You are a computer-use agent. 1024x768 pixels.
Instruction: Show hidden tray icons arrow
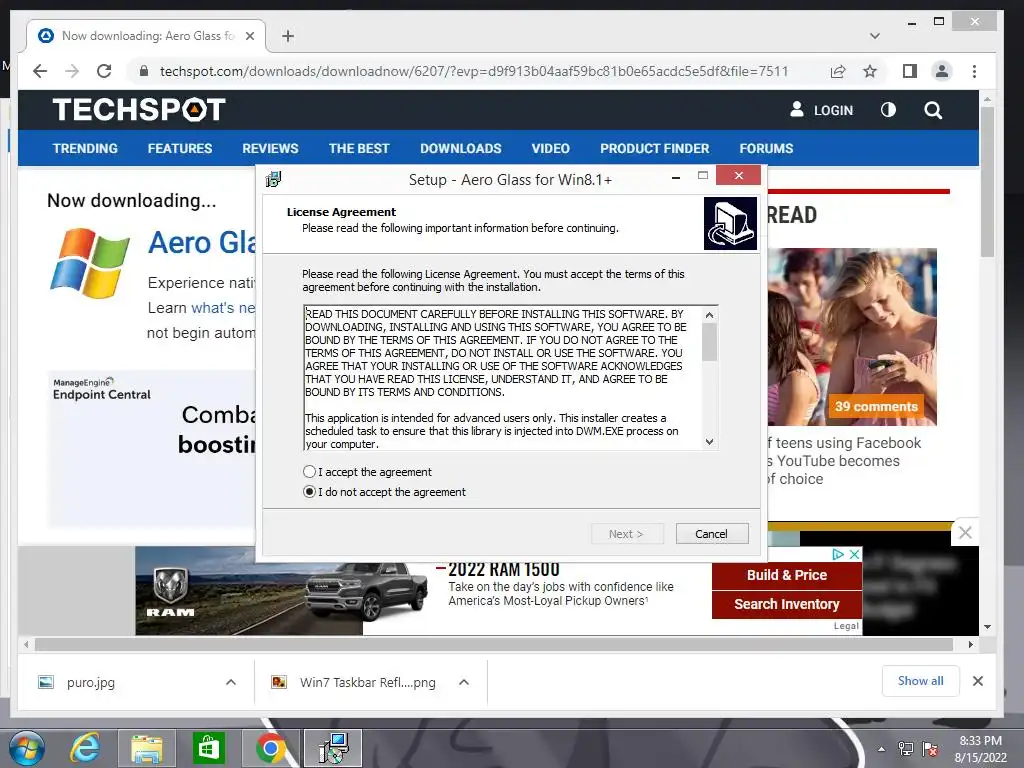pyautogui.click(x=882, y=749)
